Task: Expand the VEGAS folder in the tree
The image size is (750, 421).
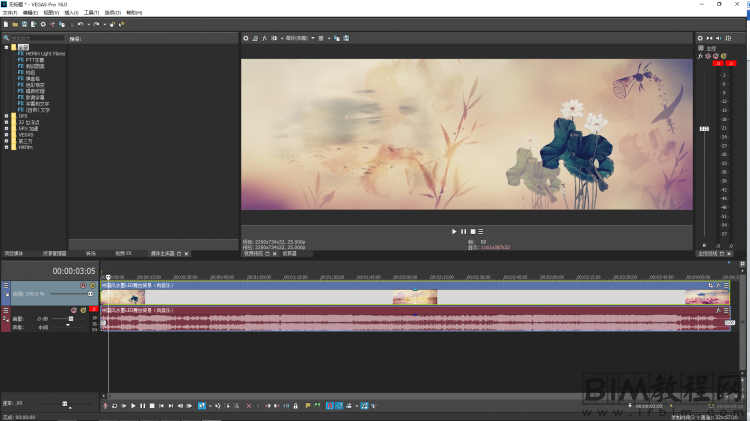Action: pos(6,135)
